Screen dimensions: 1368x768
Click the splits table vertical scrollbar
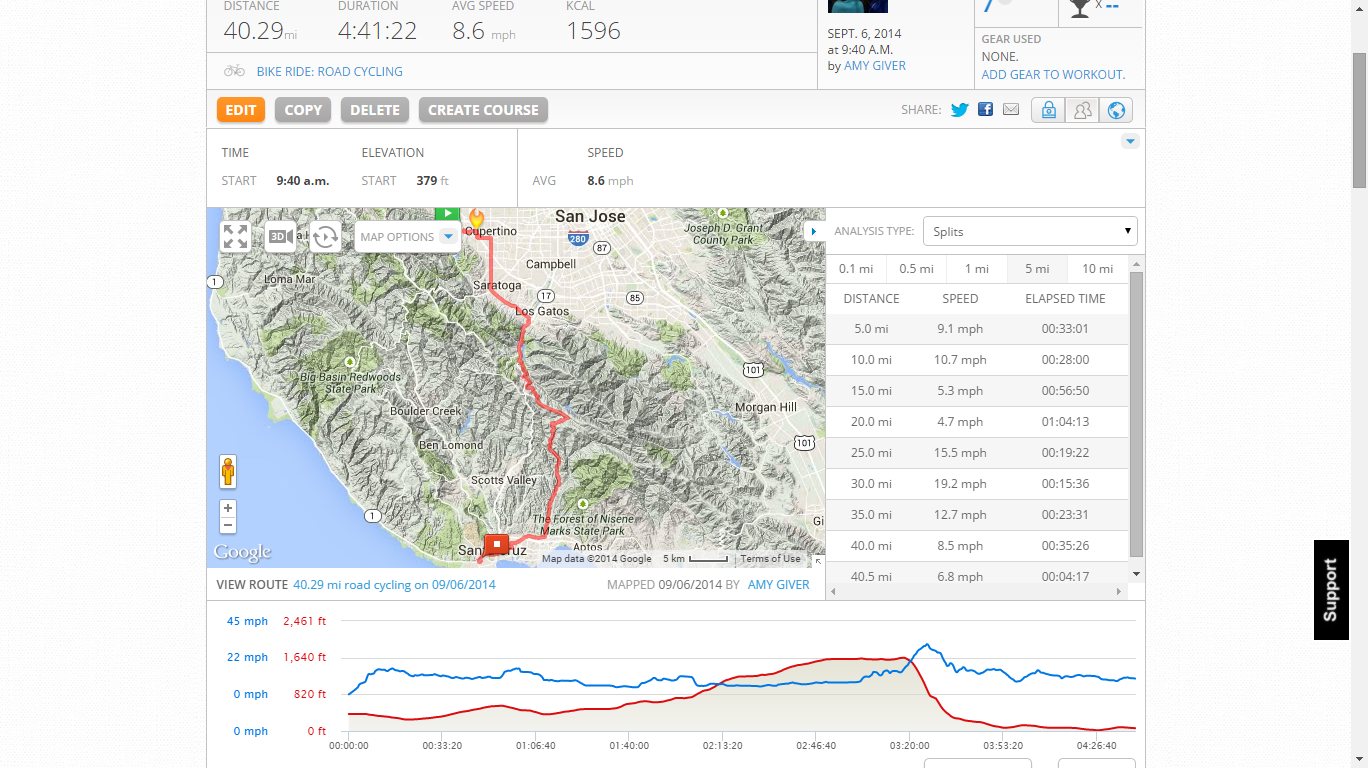tap(1135, 412)
